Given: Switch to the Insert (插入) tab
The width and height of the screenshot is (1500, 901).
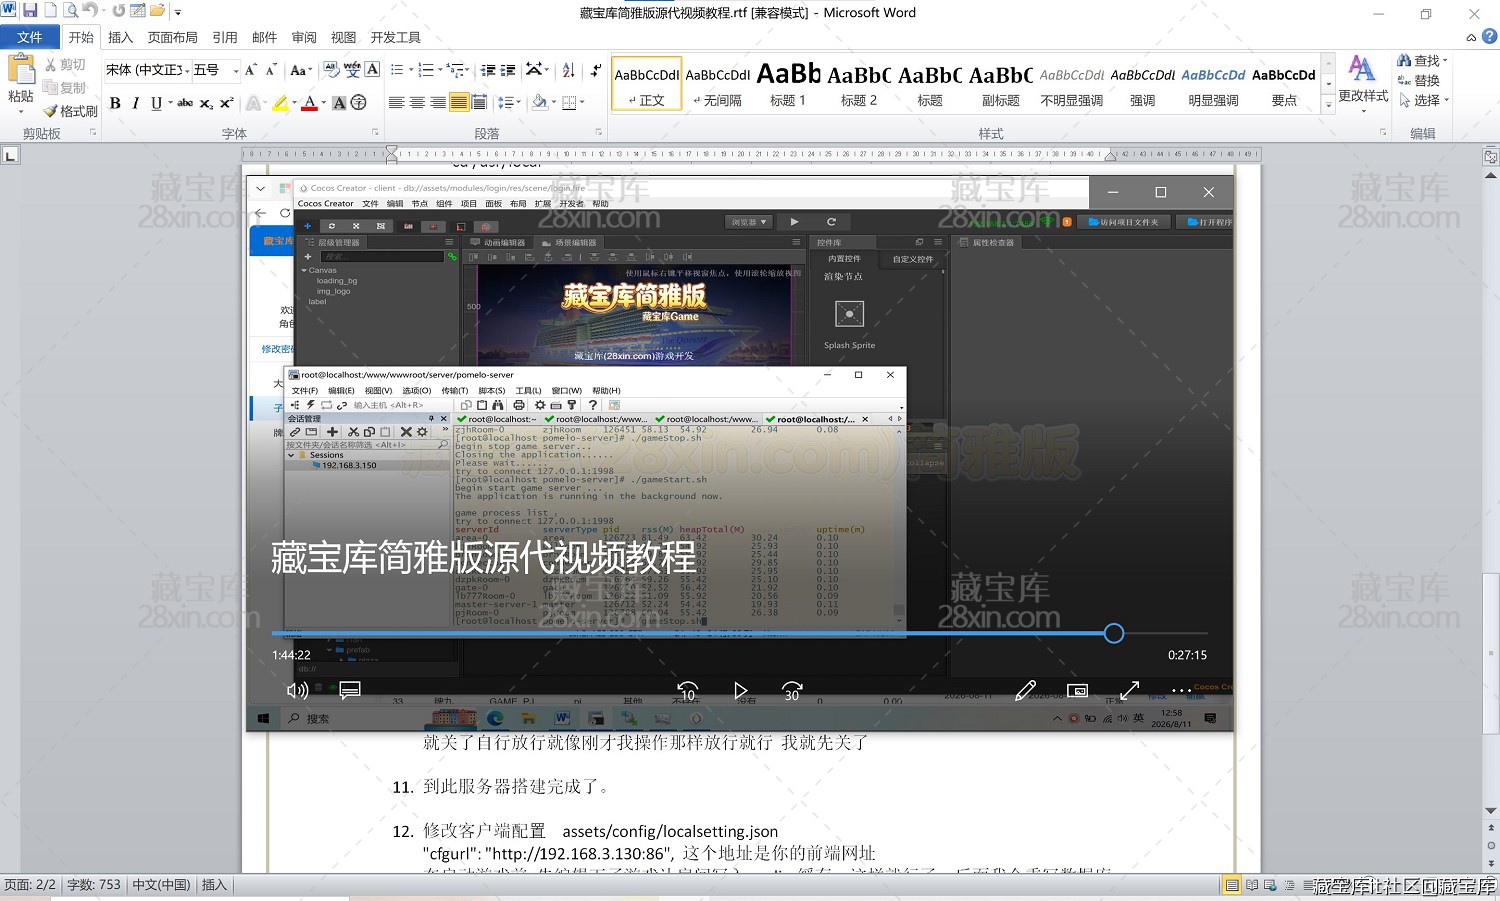Looking at the screenshot, I should click(120, 37).
